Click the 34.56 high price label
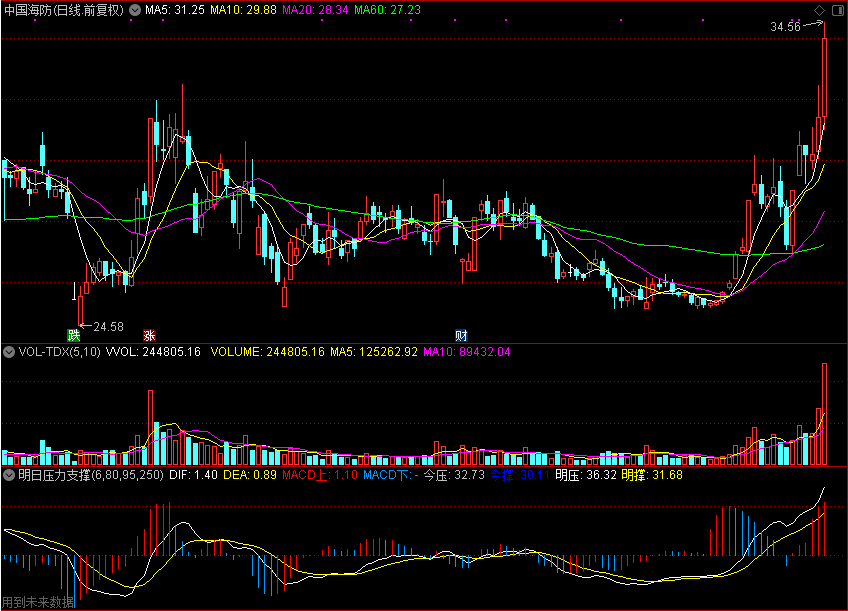The width and height of the screenshot is (848, 611). click(785, 27)
